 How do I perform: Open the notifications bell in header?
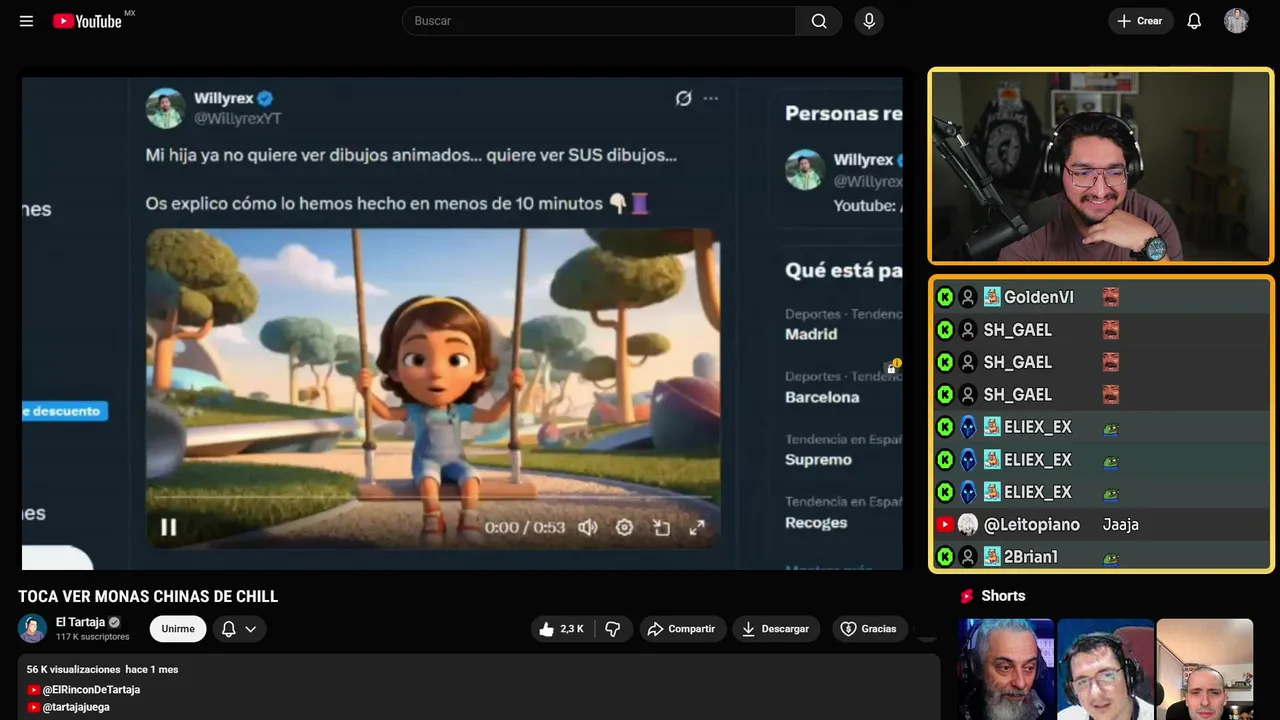[x=1194, y=21]
